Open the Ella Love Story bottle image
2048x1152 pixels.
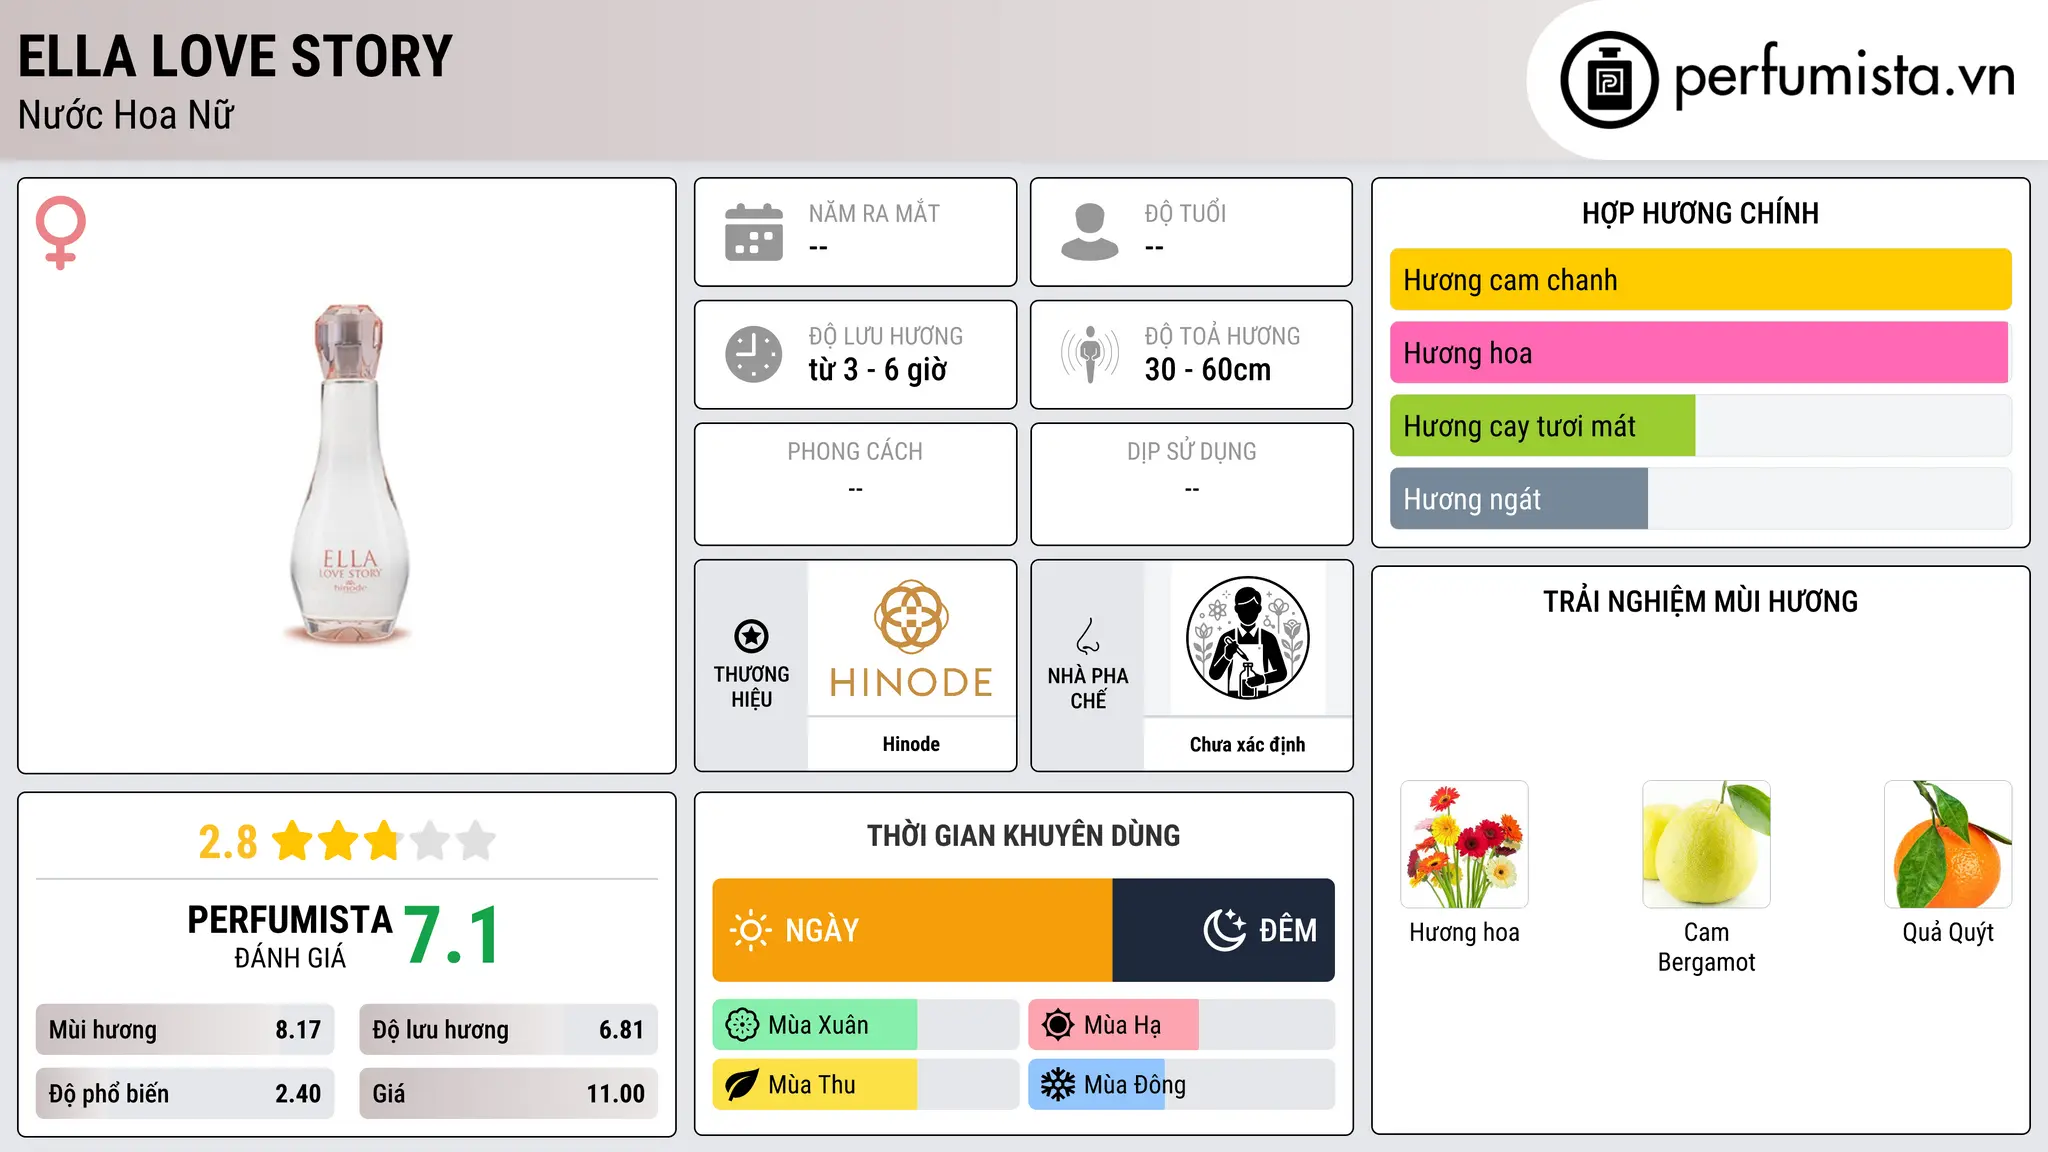click(x=349, y=473)
